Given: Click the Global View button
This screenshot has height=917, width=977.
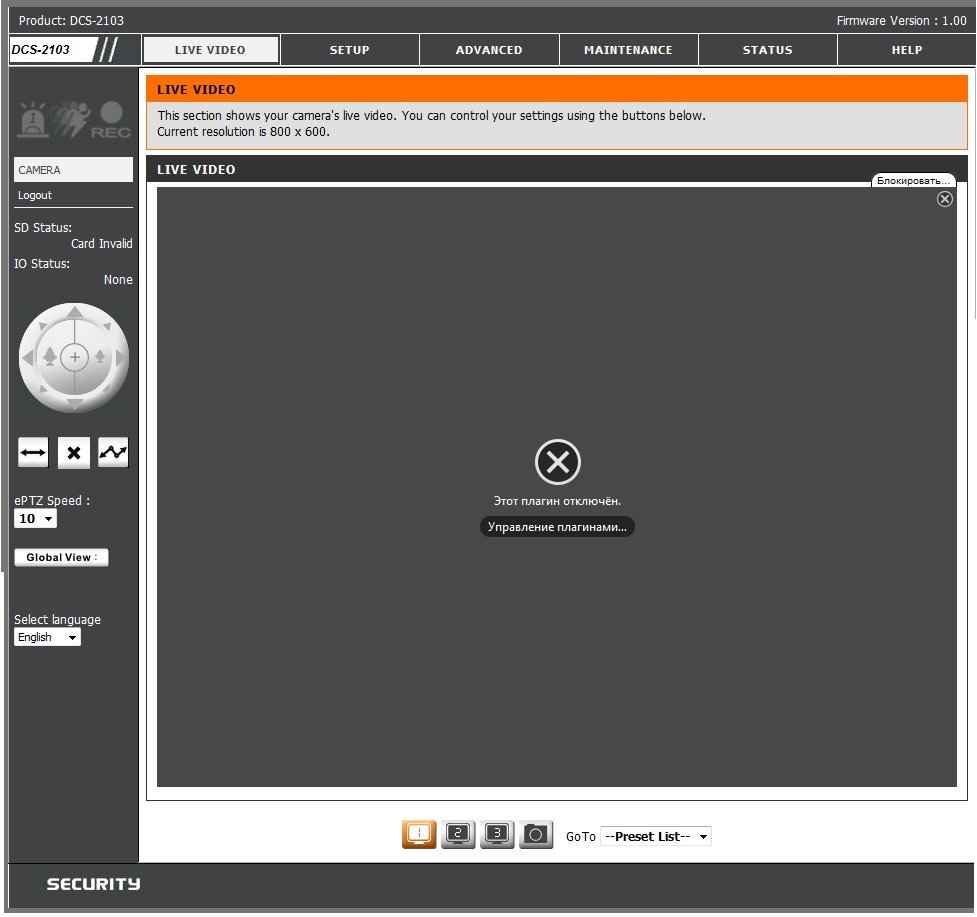Looking at the screenshot, I should point(61,558).
